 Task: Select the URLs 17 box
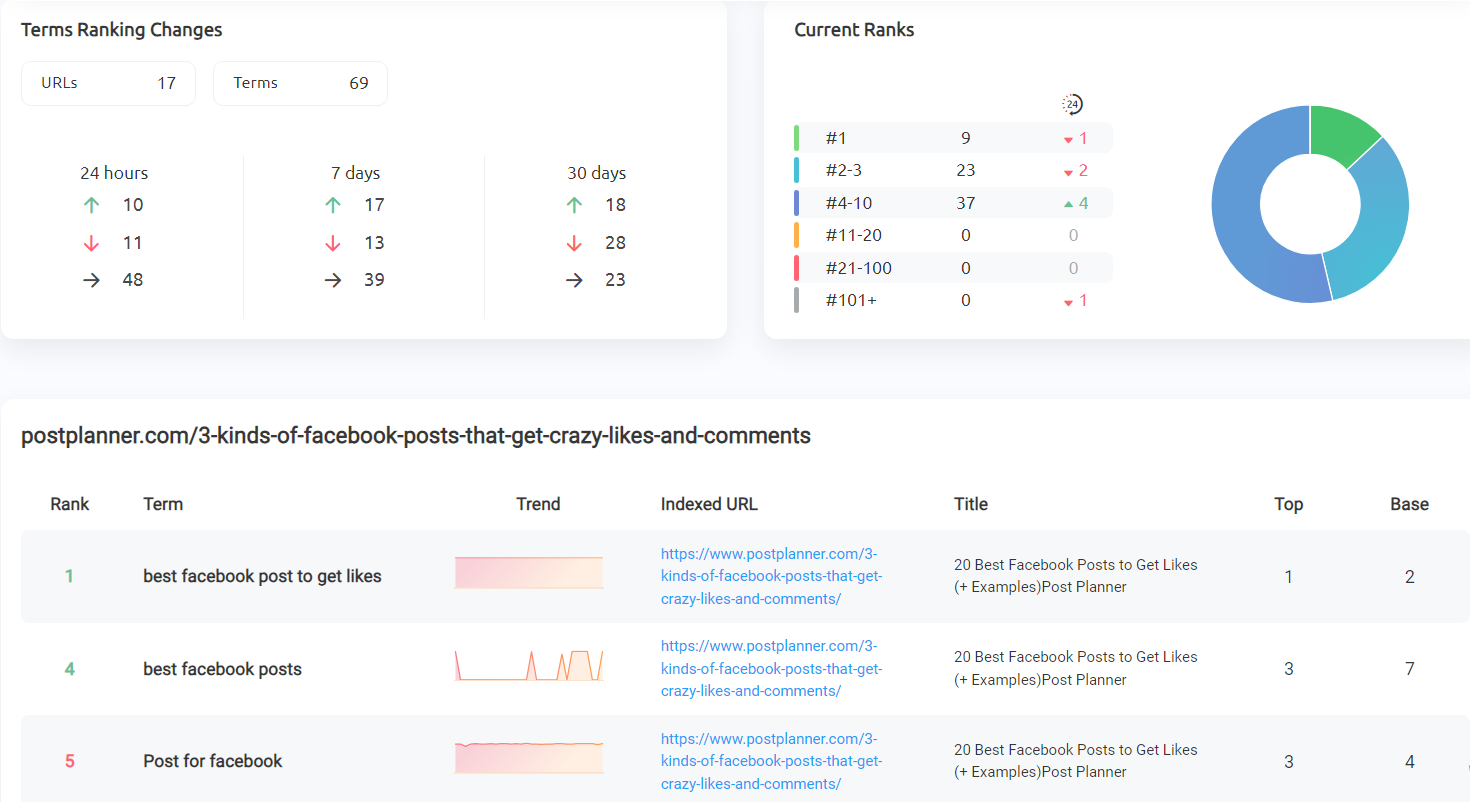108,83
